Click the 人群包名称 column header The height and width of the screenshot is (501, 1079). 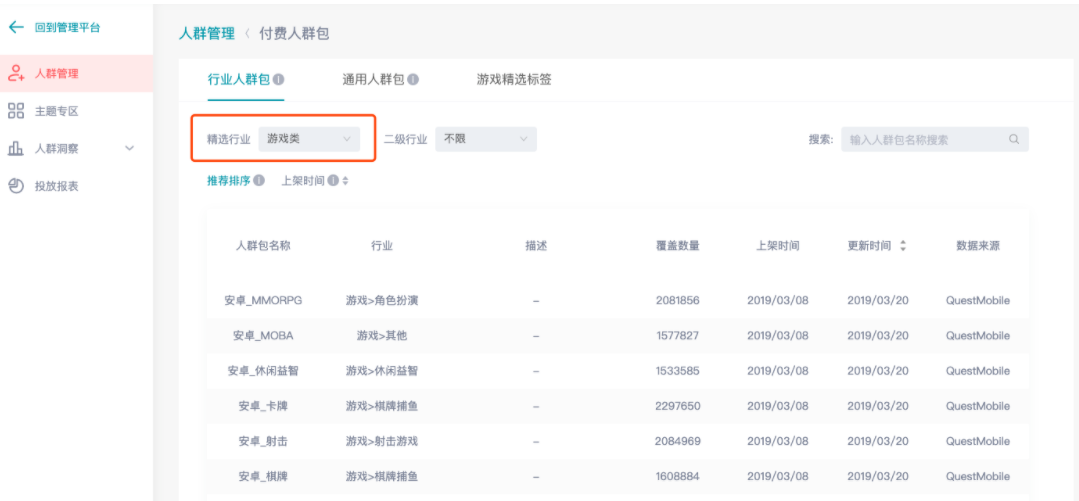263,246
